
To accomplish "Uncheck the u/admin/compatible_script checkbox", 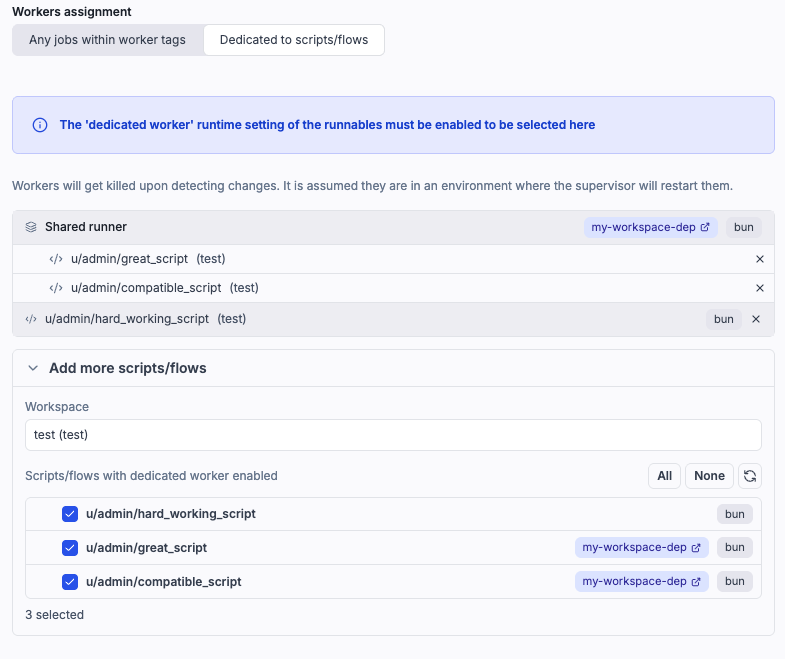I will [x=70, y=581].
